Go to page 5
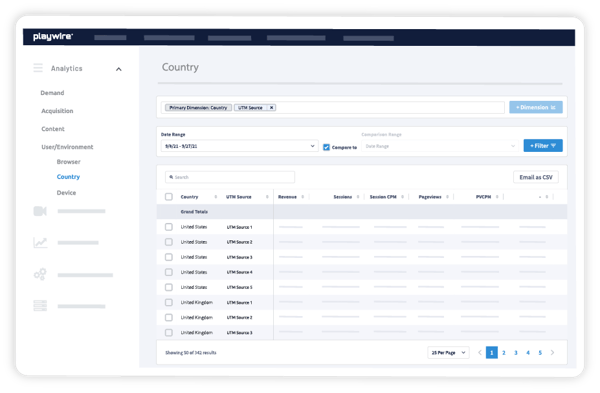Screen dimensions: 600x393 [x=540, y=353]
